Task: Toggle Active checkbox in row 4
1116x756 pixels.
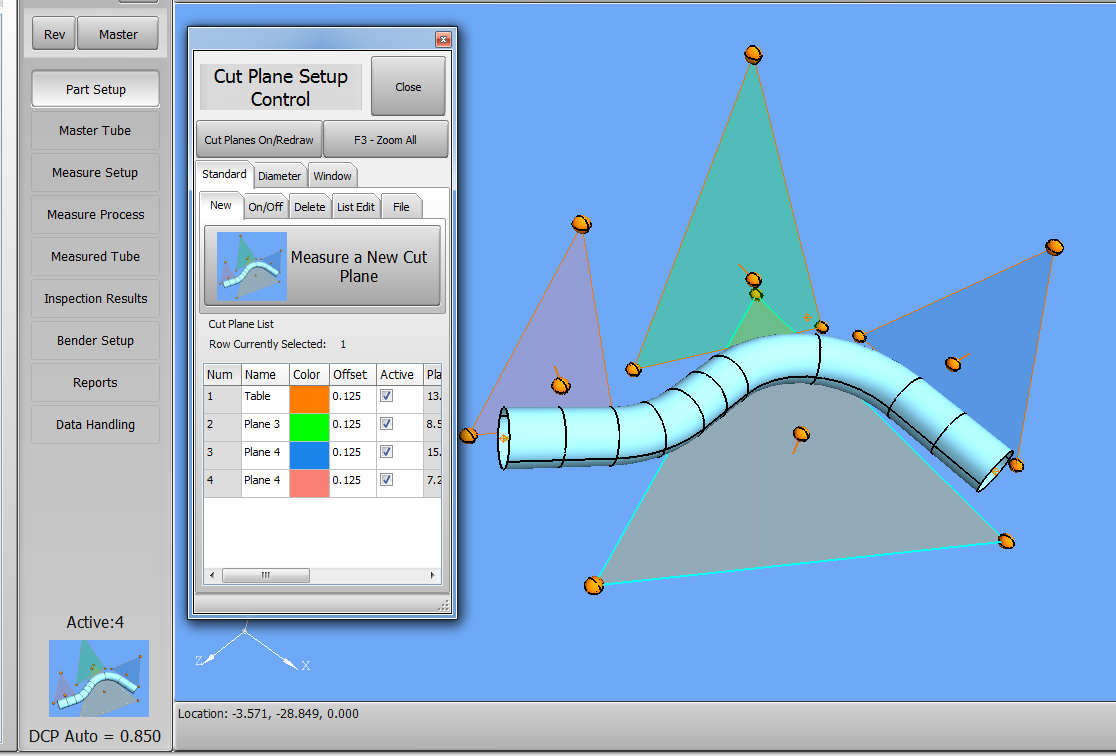Action: [387, 480]
